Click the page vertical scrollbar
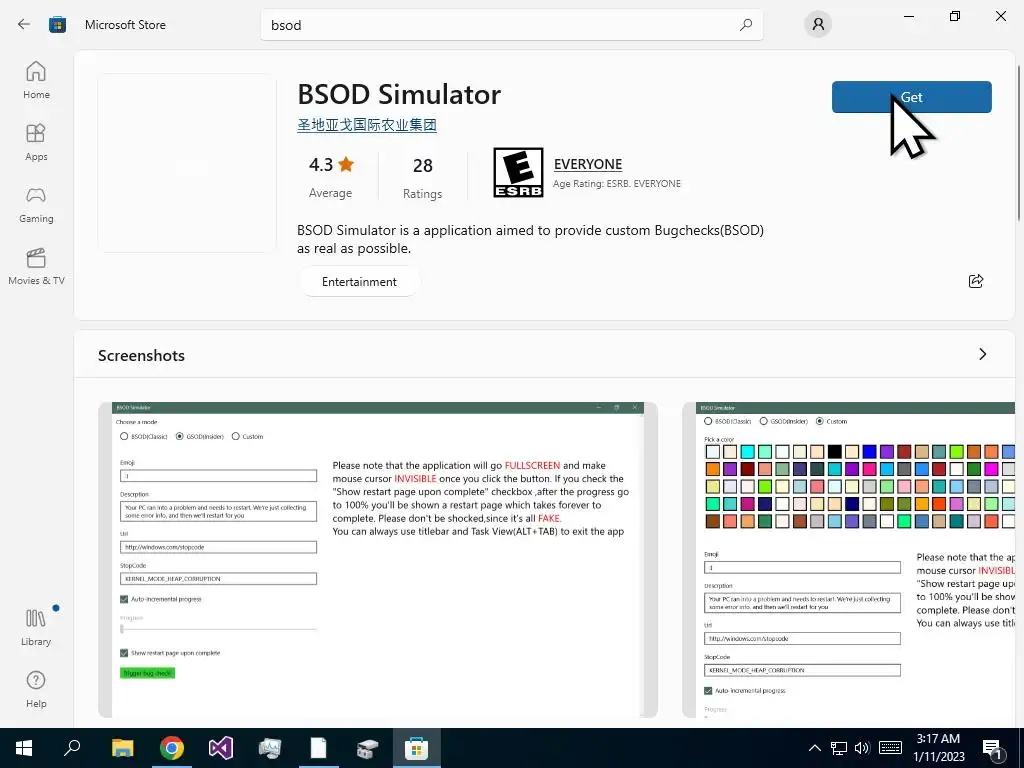 tap(1019, 144)
